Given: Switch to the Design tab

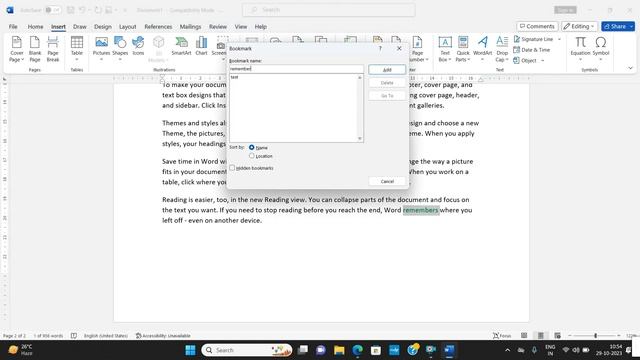Looking at the screenshot, I should tap(102, 27).
